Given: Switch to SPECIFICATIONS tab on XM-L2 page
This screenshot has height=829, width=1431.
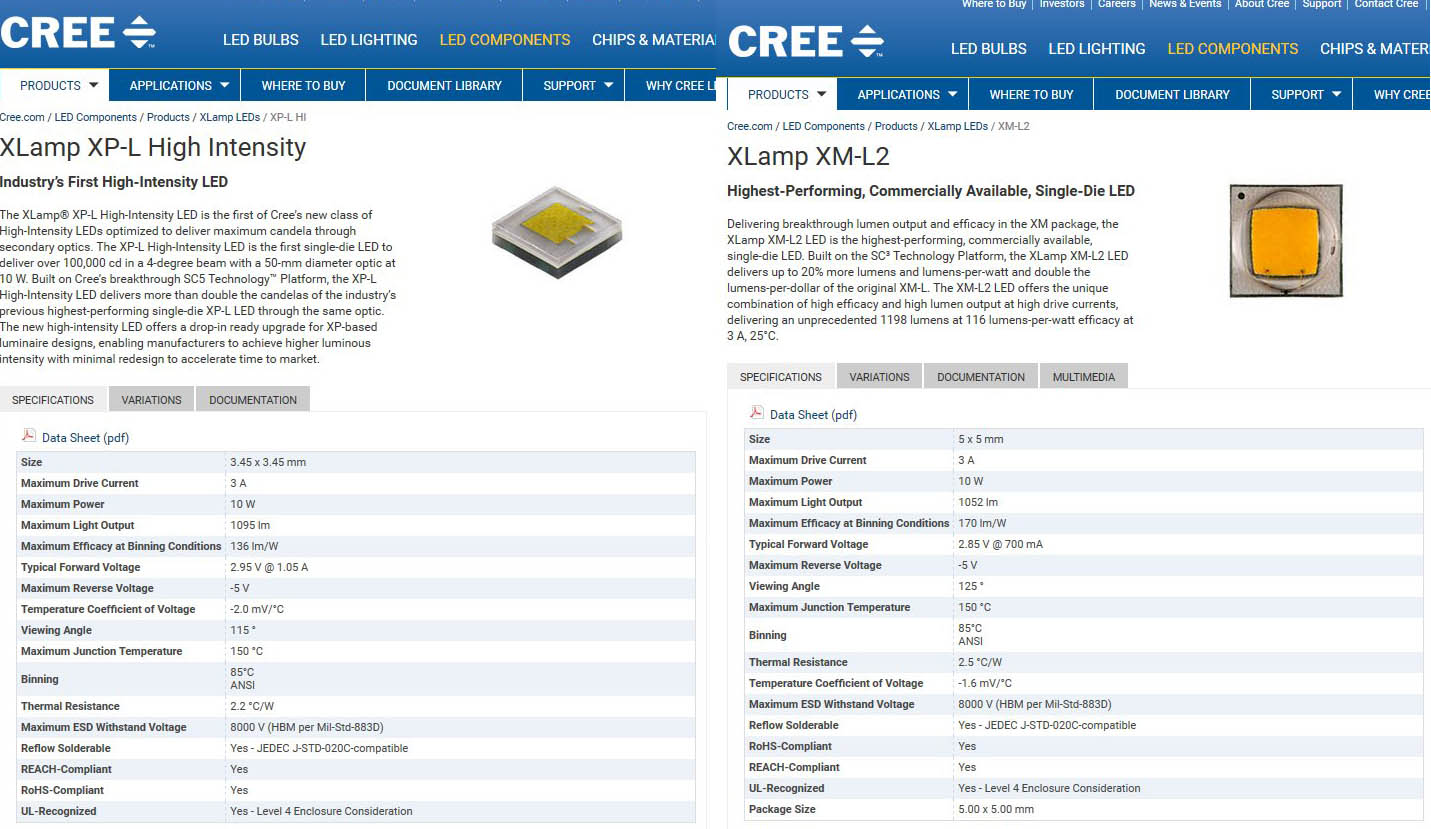Looking at the screenshot, I should (x=781, y=377).
